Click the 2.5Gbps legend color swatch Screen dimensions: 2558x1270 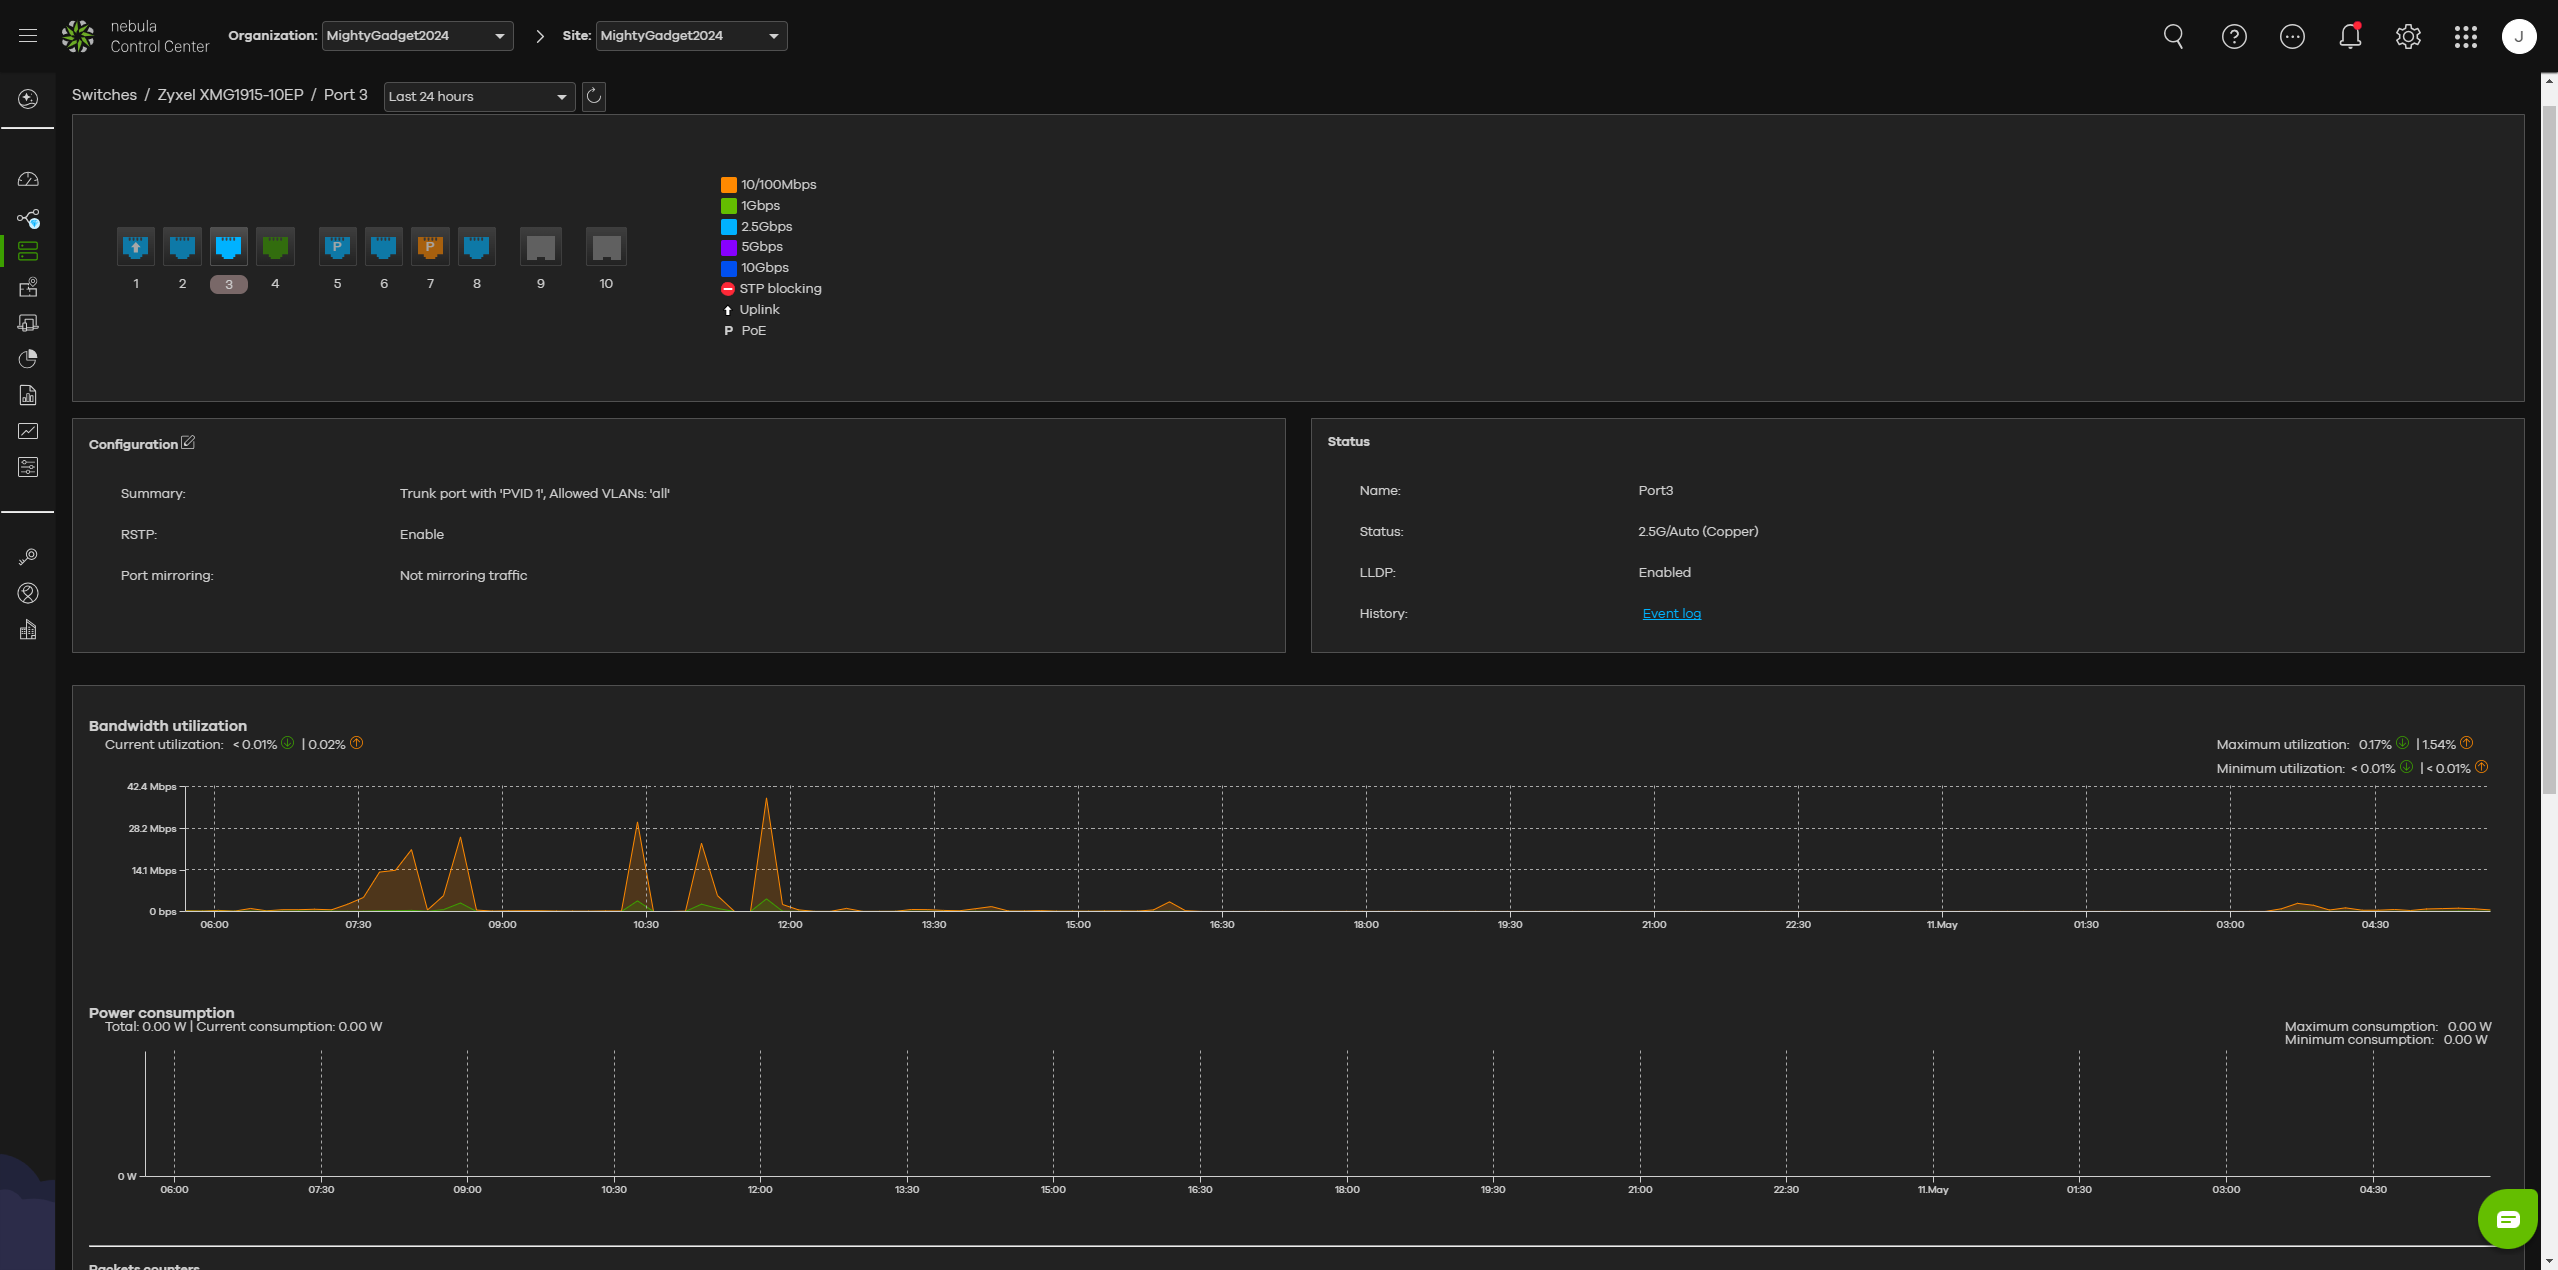729,227
